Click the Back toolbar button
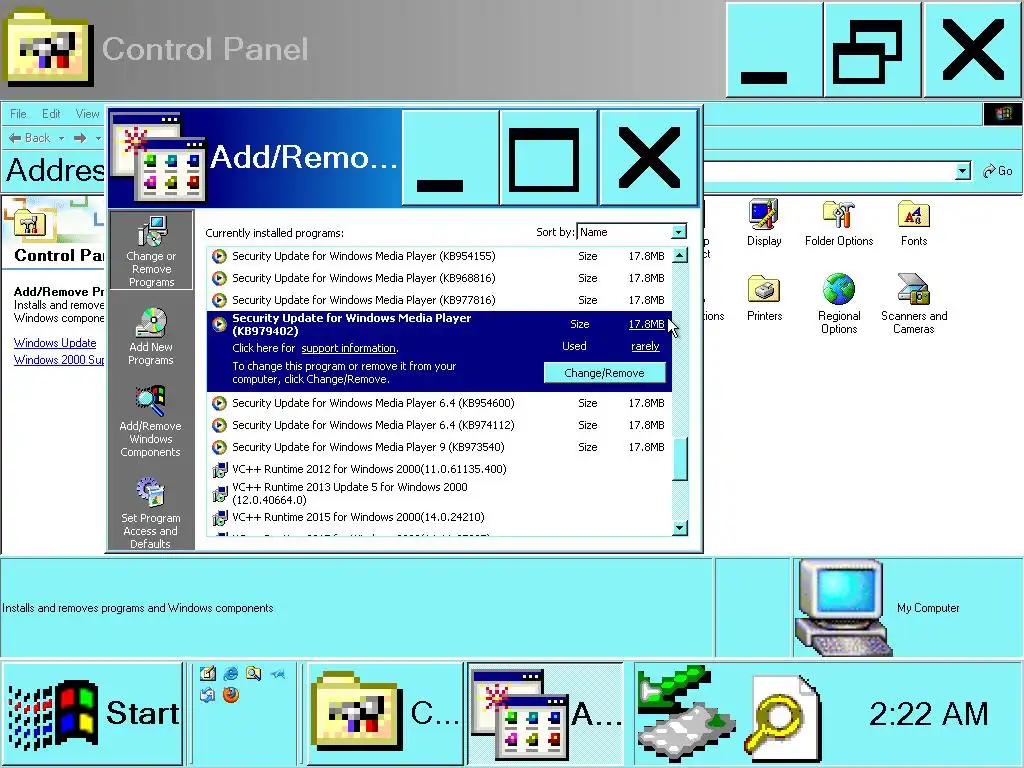Screen dimensions: 1024x768 [29, 138]
